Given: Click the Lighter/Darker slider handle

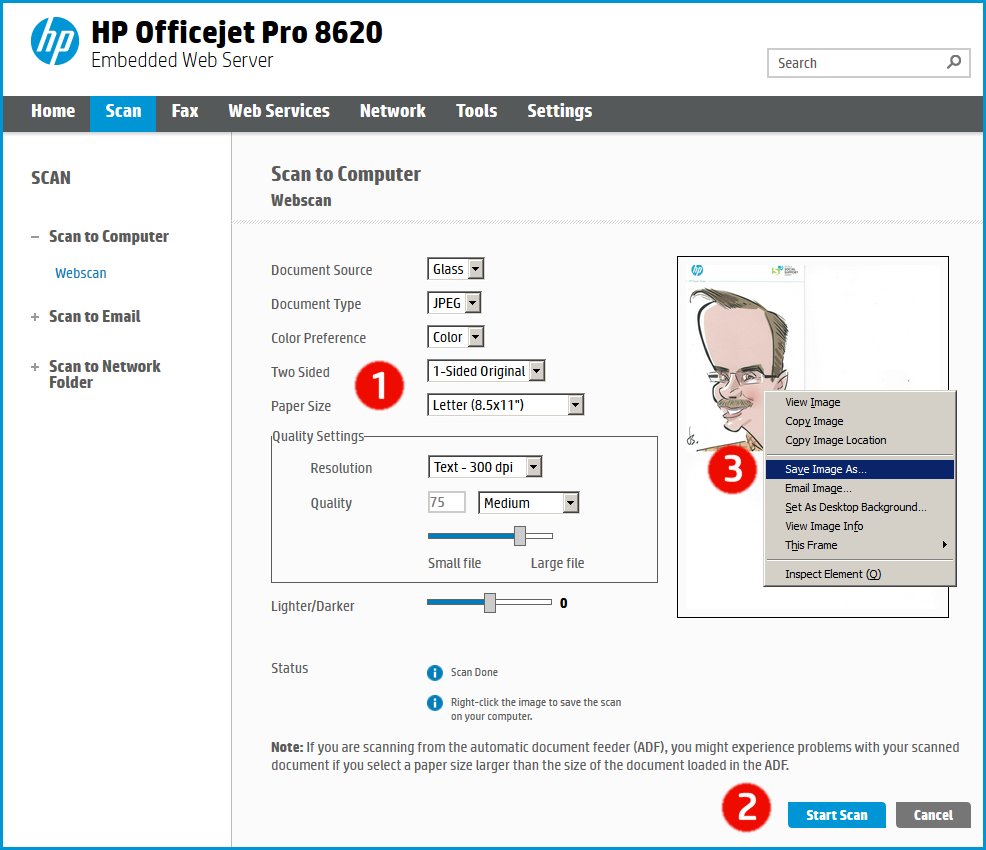Looking at the screenshot, I should pyautogui.click(x=490, y=602).
